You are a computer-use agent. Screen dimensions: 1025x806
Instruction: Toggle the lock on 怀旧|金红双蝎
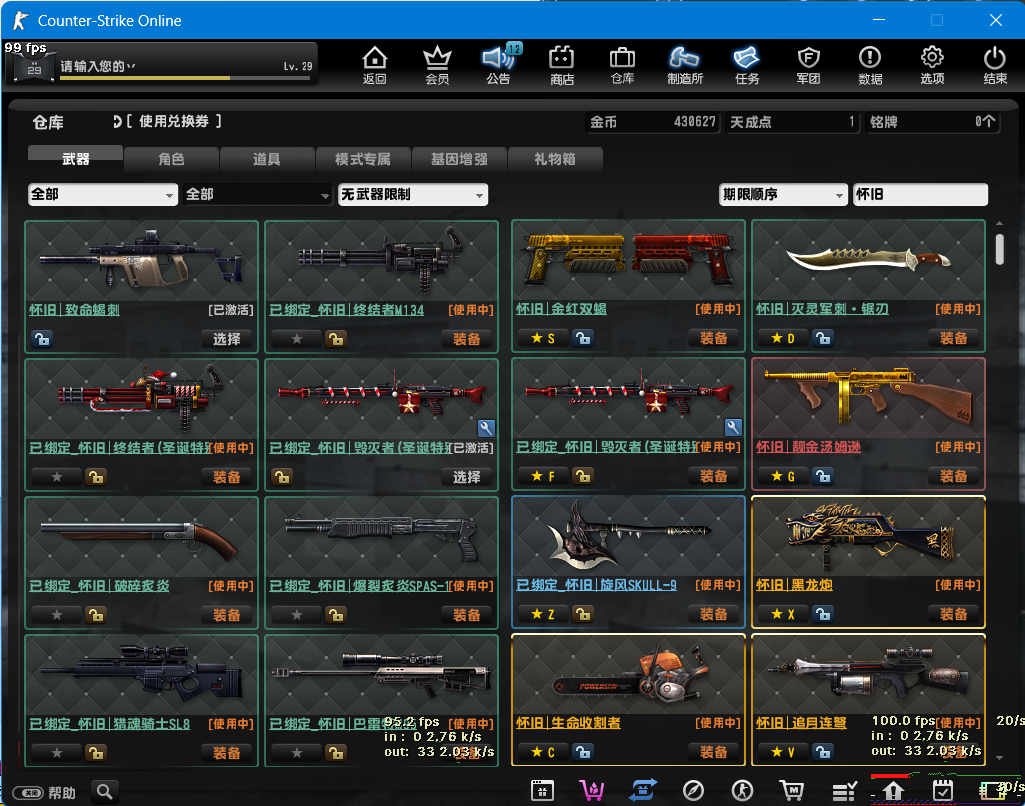(x=583, y=338)
